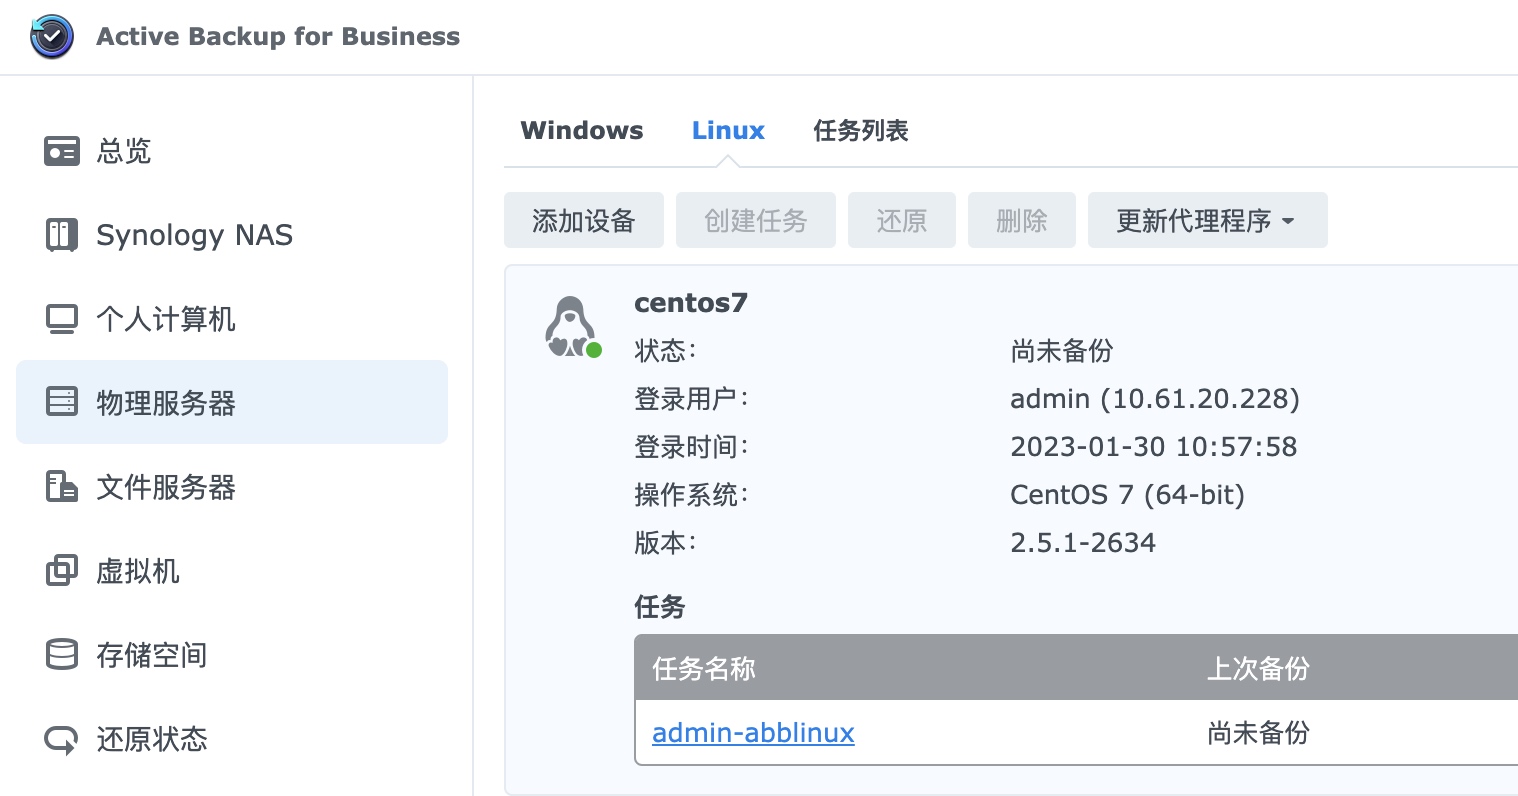Click the version value 2.5.1-2634
Viewport: 1518px width, 796px height.
1083,543
